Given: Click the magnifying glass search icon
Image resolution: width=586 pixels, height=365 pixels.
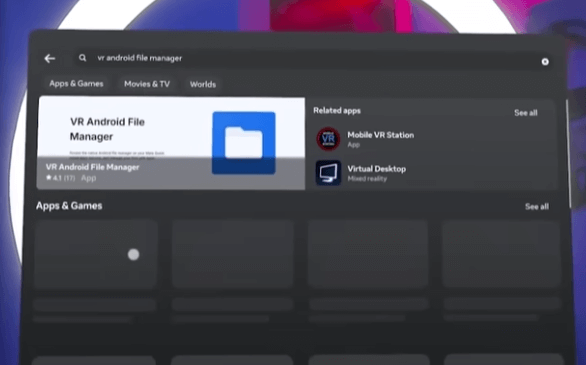Looking at the screenshot, I should (x=83, y=58).
